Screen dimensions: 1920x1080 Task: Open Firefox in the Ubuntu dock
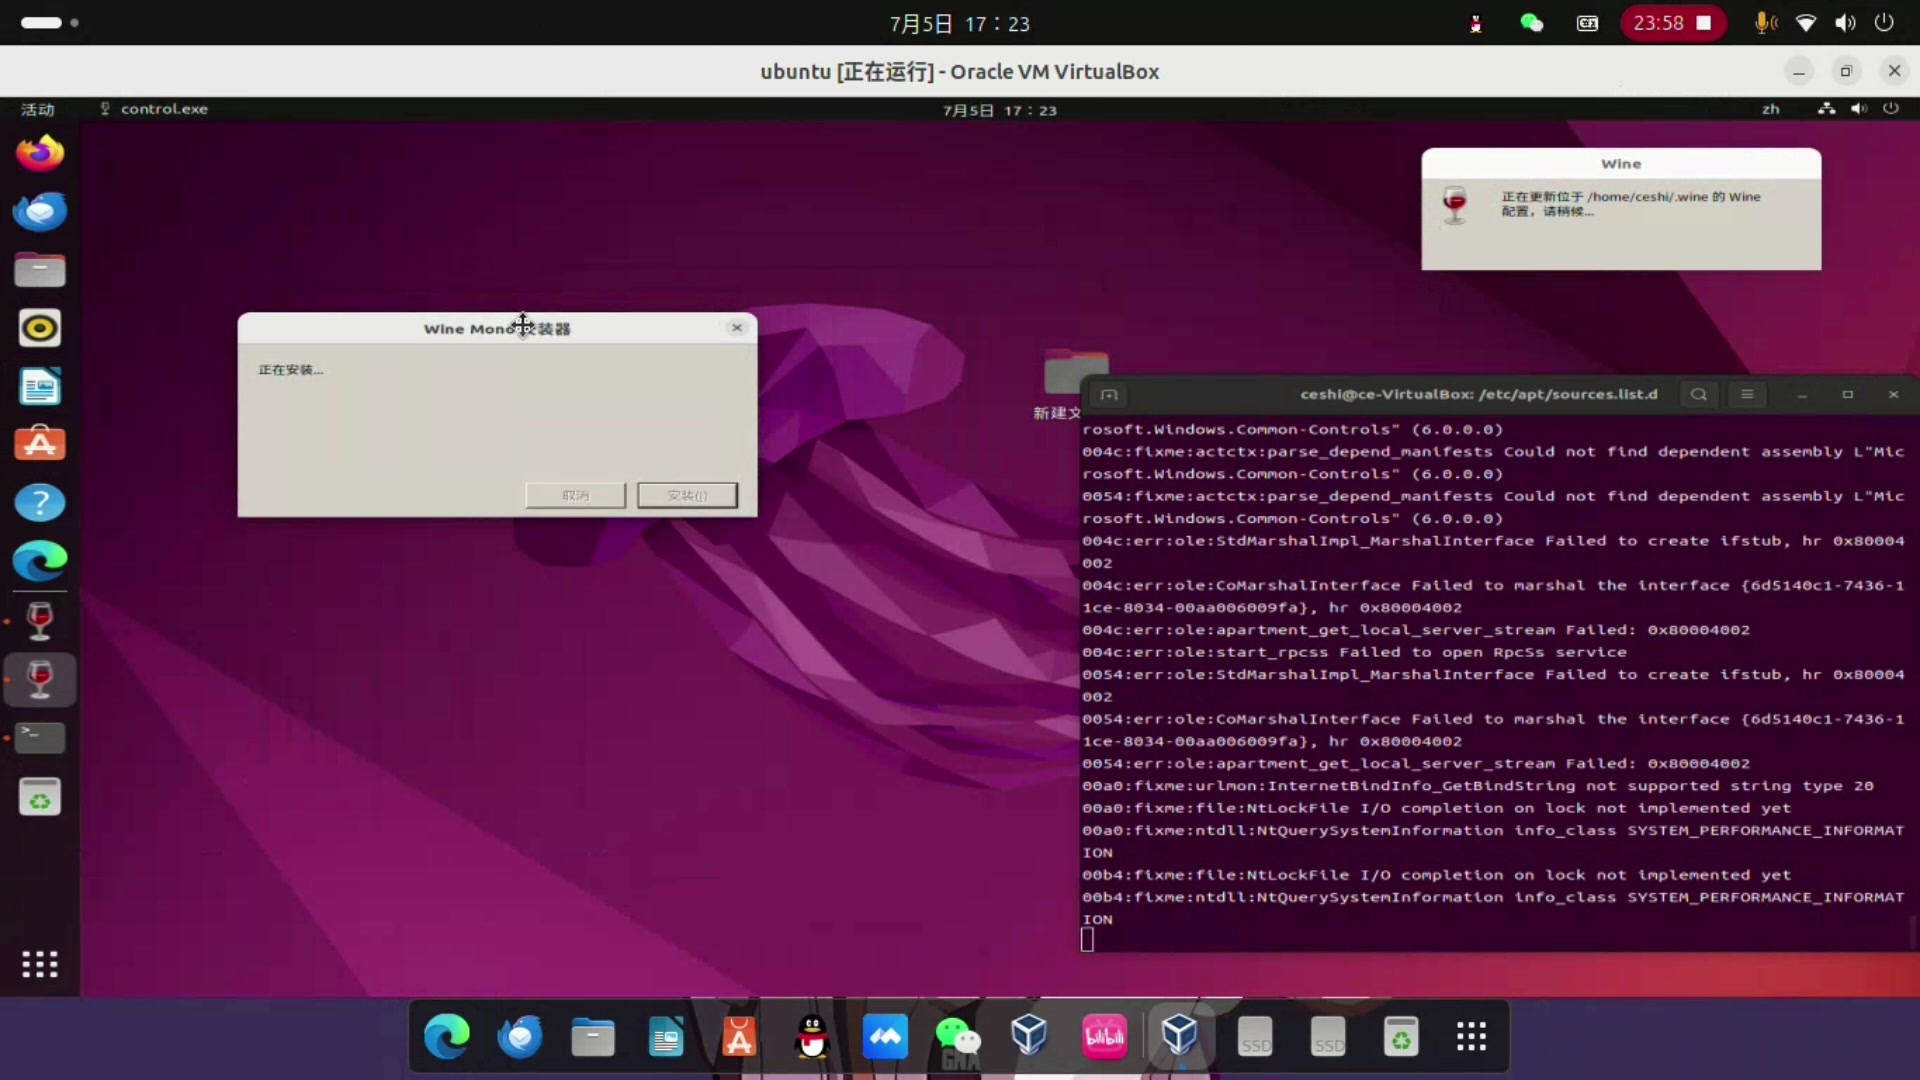click(x=40, y=153)
